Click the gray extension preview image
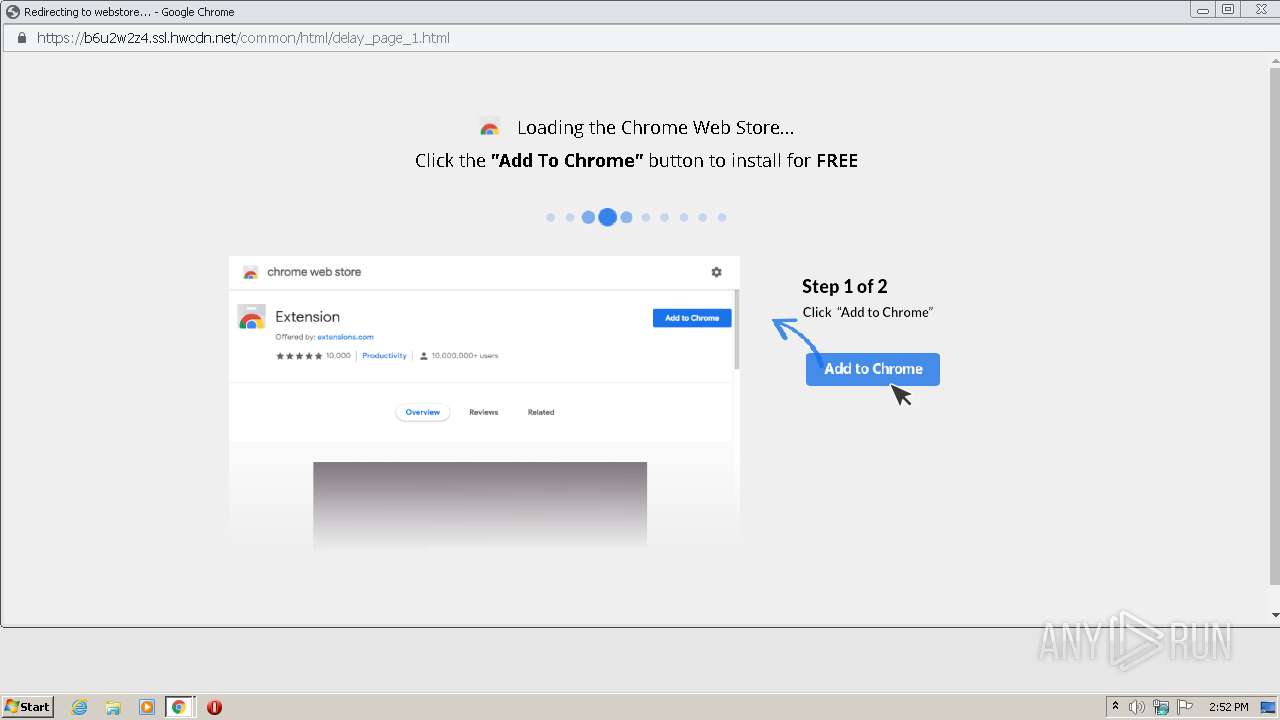 tap(480, 504)
